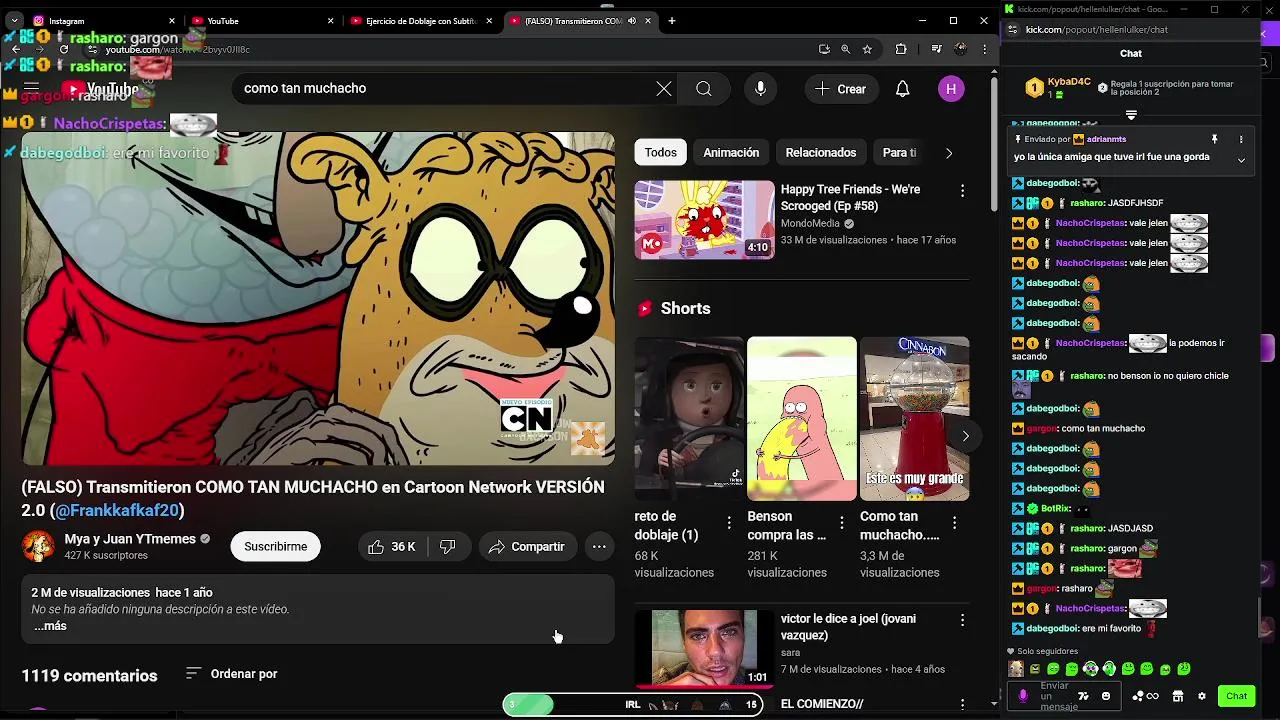Open the 'reto de doblaje (1)' short
Viewport: 1280px width, 720px height.
pos(689,418)
